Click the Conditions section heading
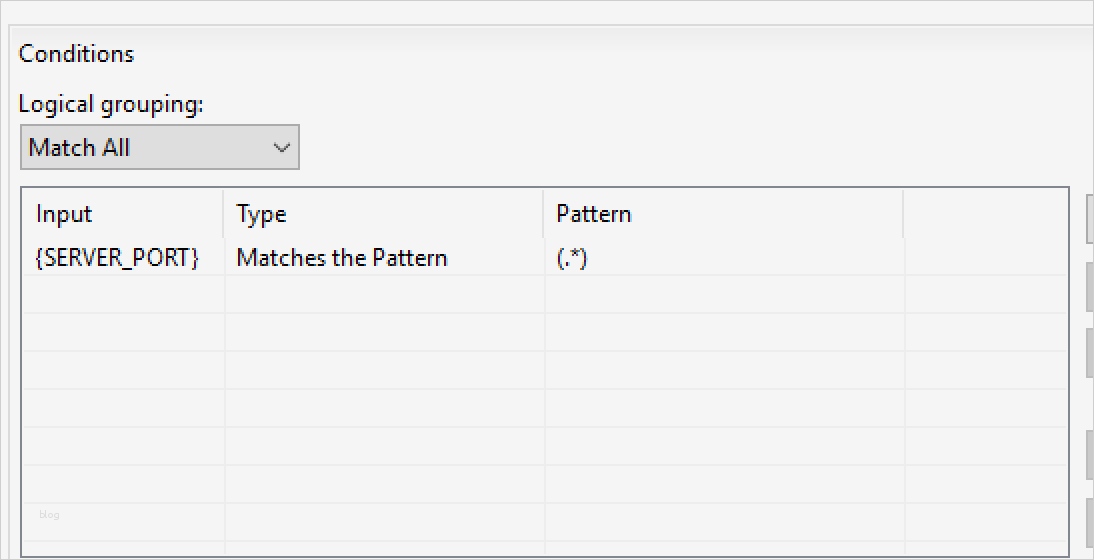 (x=76, y=54)
